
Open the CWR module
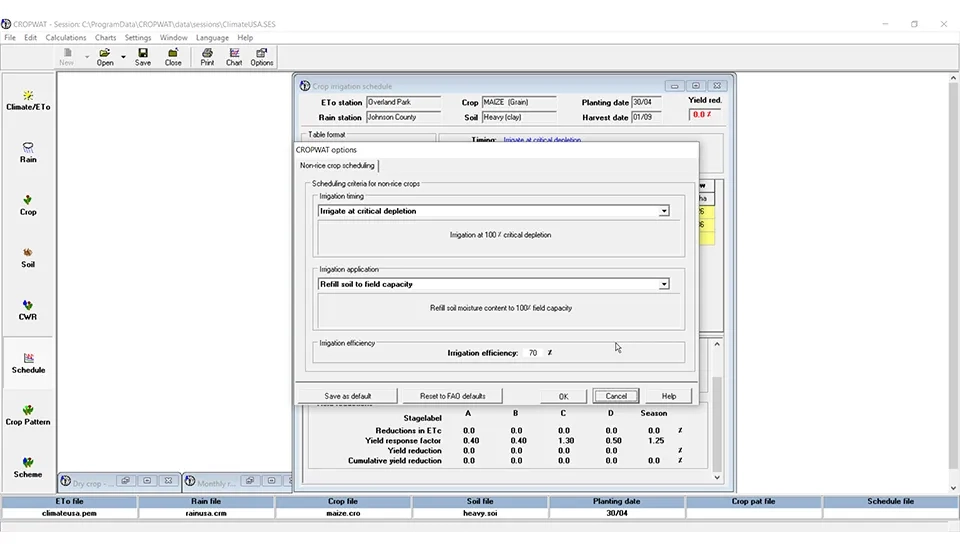tap(28, 310)
